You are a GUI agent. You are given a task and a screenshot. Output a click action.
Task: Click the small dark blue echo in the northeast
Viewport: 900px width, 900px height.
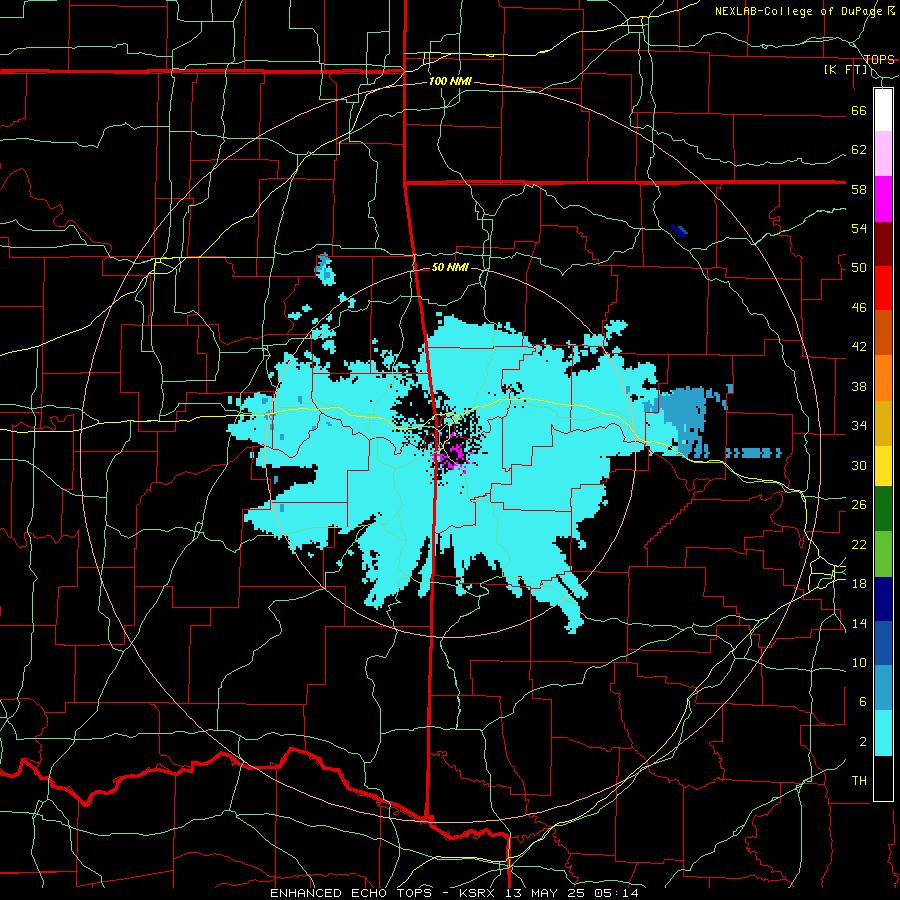(x=679, y=230)
